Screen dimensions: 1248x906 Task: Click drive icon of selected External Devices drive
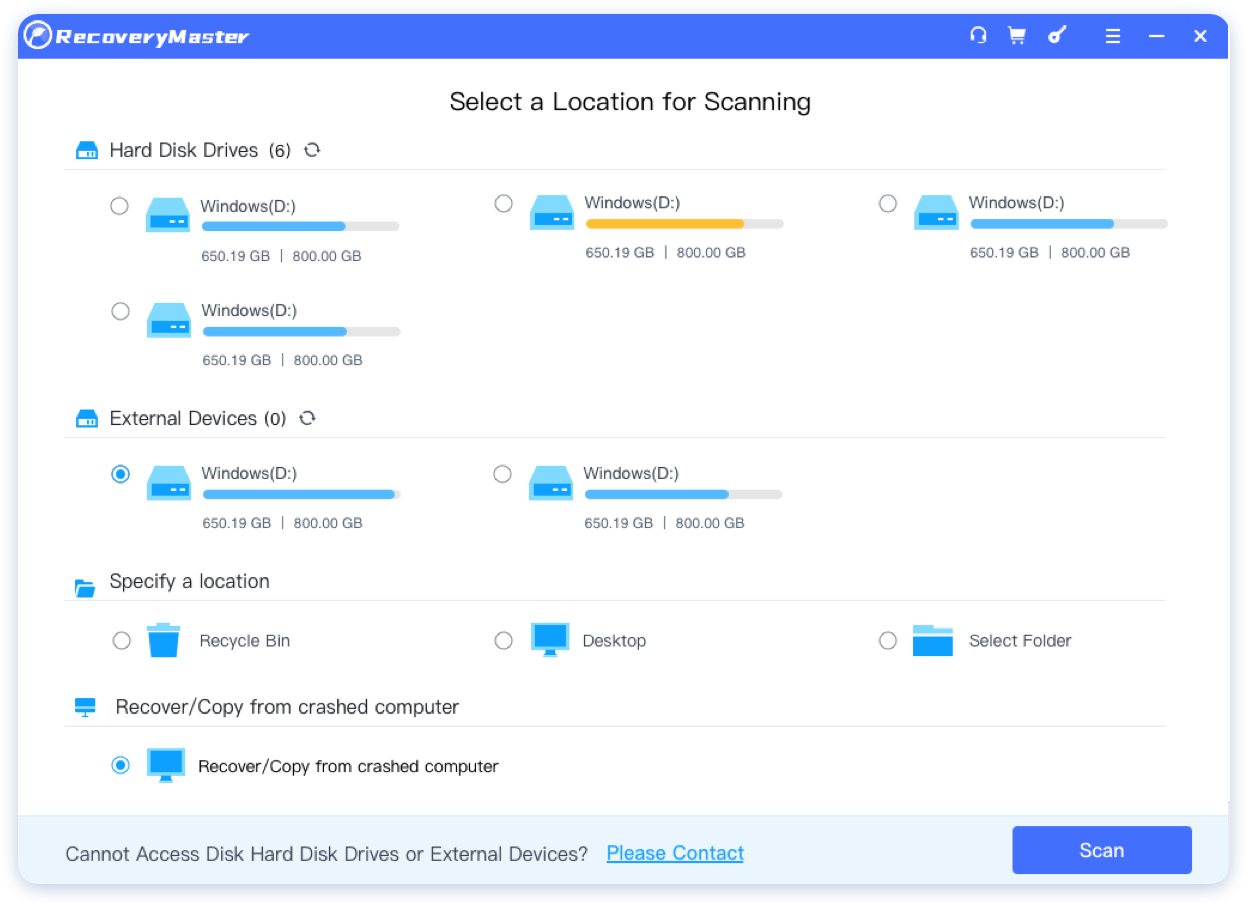click(x=169, y=483)
